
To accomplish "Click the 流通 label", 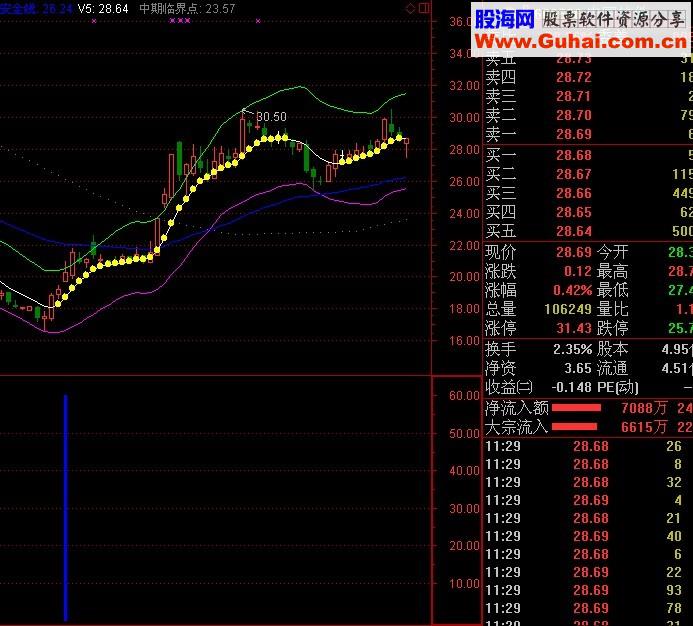I will coord(613,368).
